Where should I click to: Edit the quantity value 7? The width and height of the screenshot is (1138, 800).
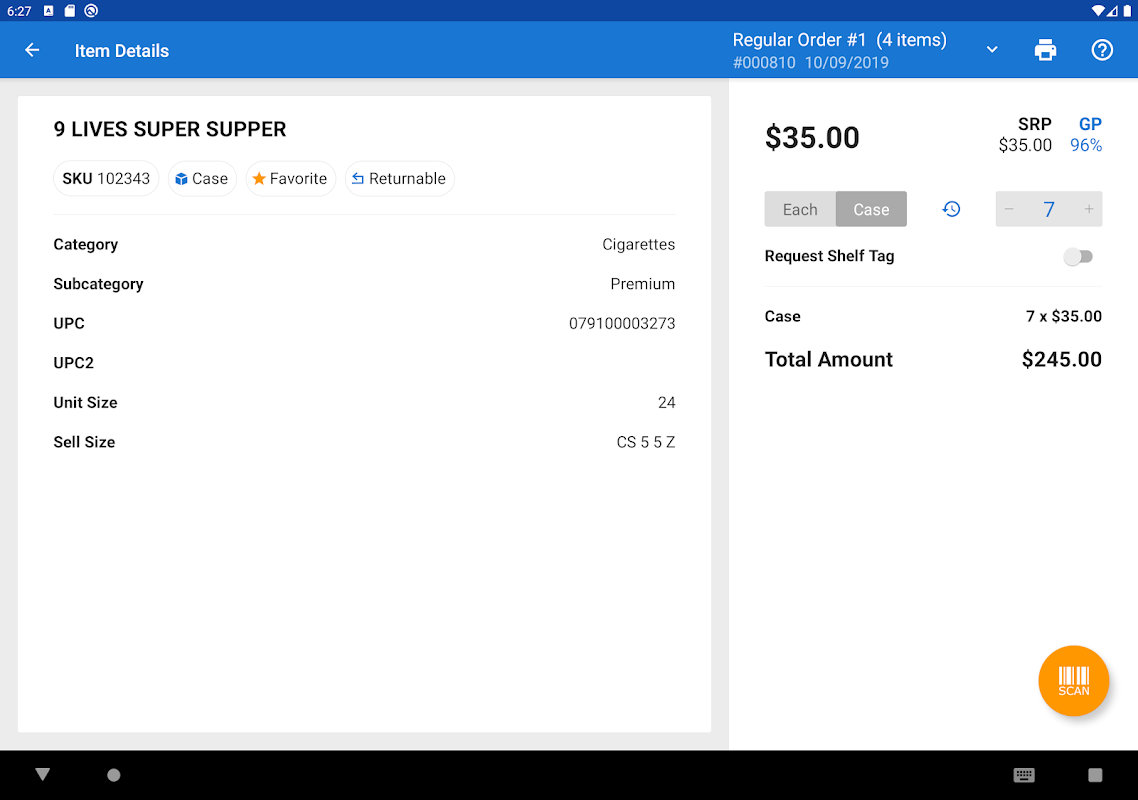1049,209
